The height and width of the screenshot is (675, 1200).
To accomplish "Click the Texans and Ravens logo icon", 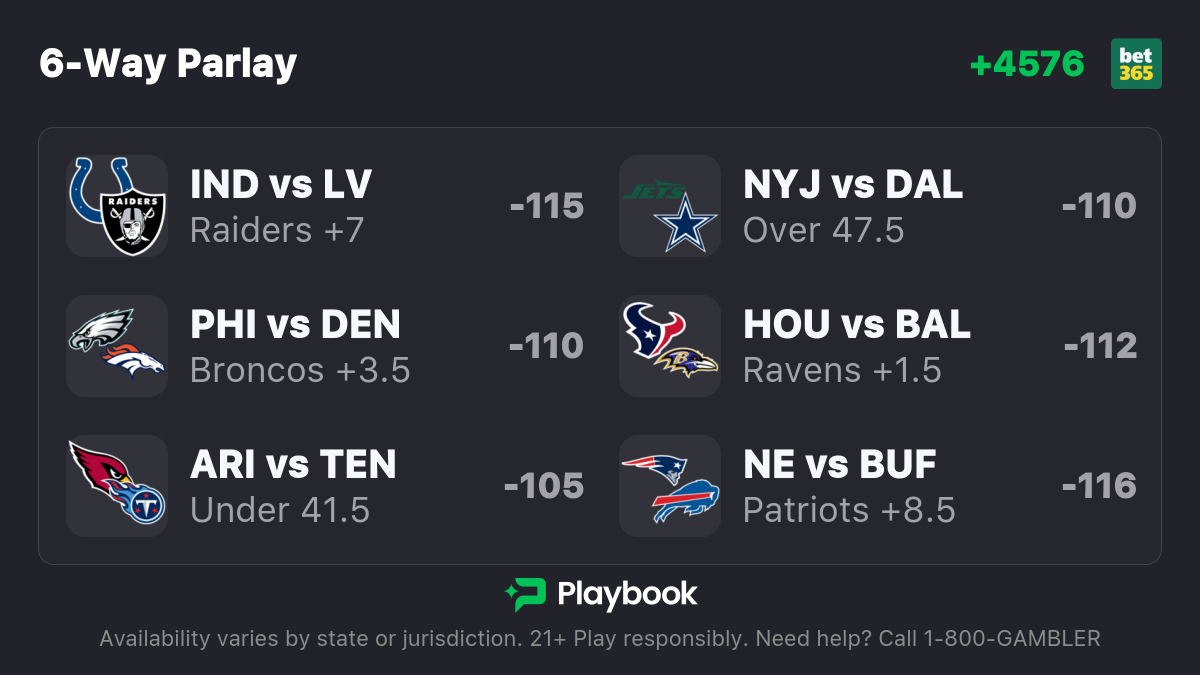I will click(x=669, y=346).
